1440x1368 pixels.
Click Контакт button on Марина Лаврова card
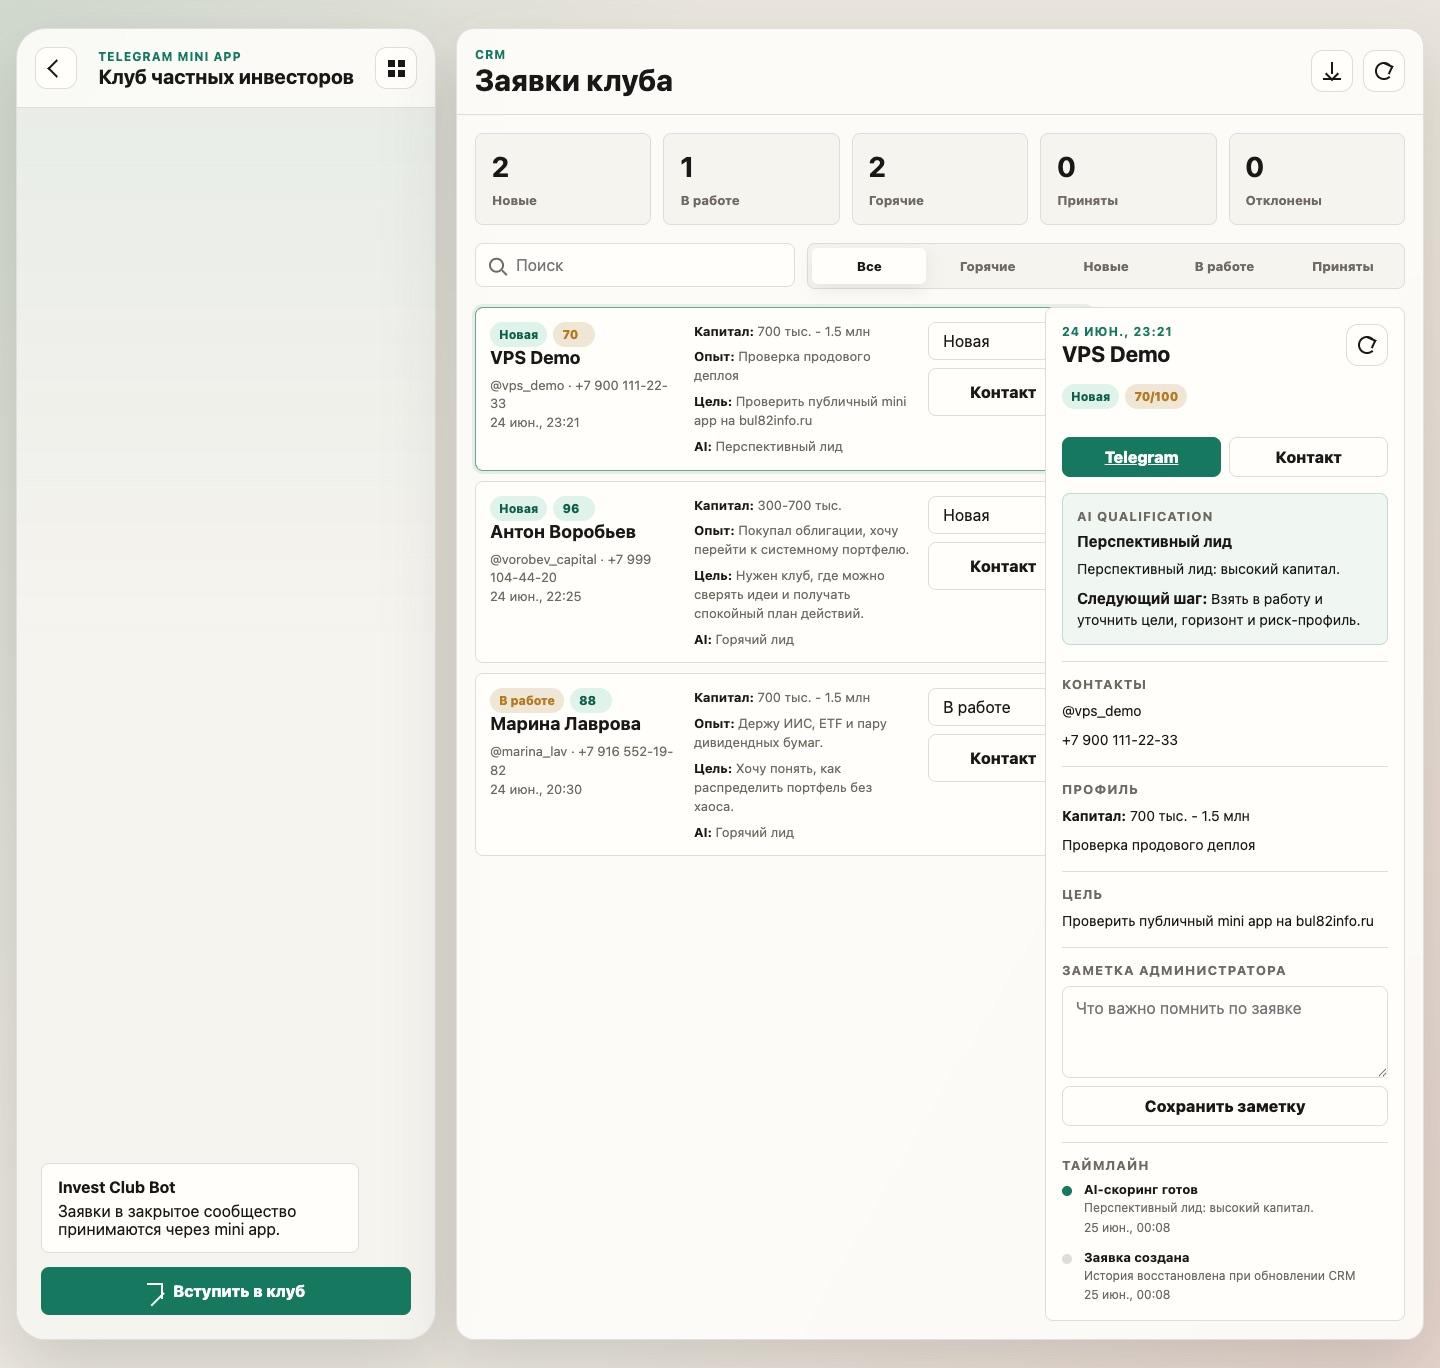pos(987,758)
